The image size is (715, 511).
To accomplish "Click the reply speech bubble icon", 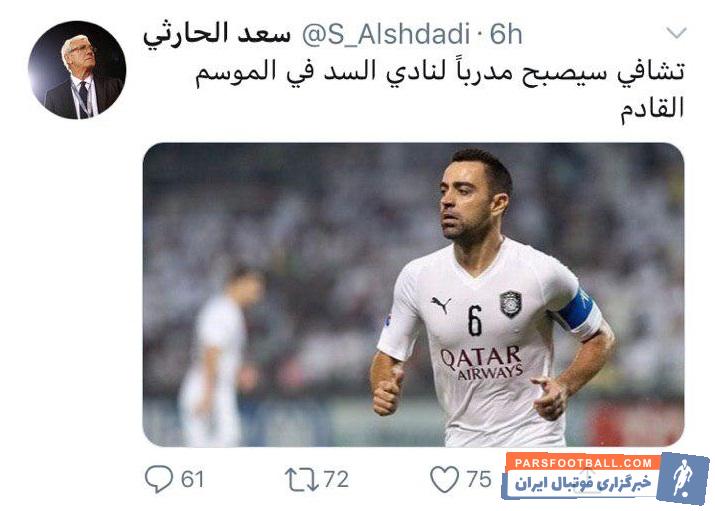I will 159,479.
